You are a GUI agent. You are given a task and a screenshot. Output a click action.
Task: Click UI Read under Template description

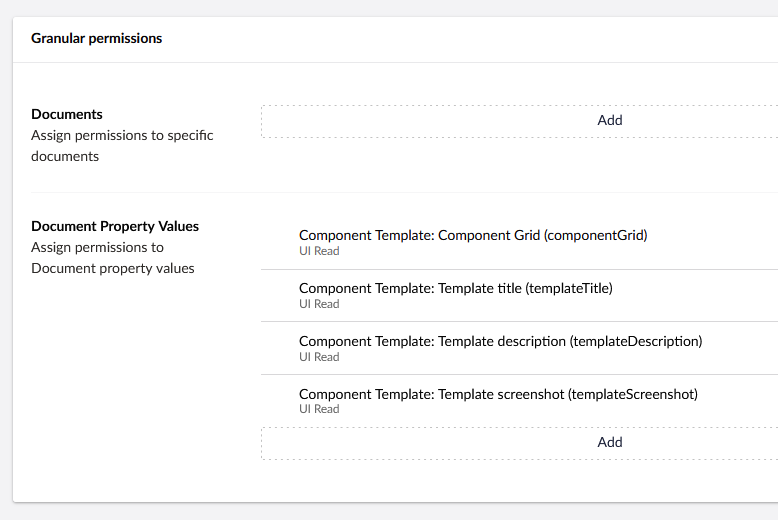(x=319, y=357)
